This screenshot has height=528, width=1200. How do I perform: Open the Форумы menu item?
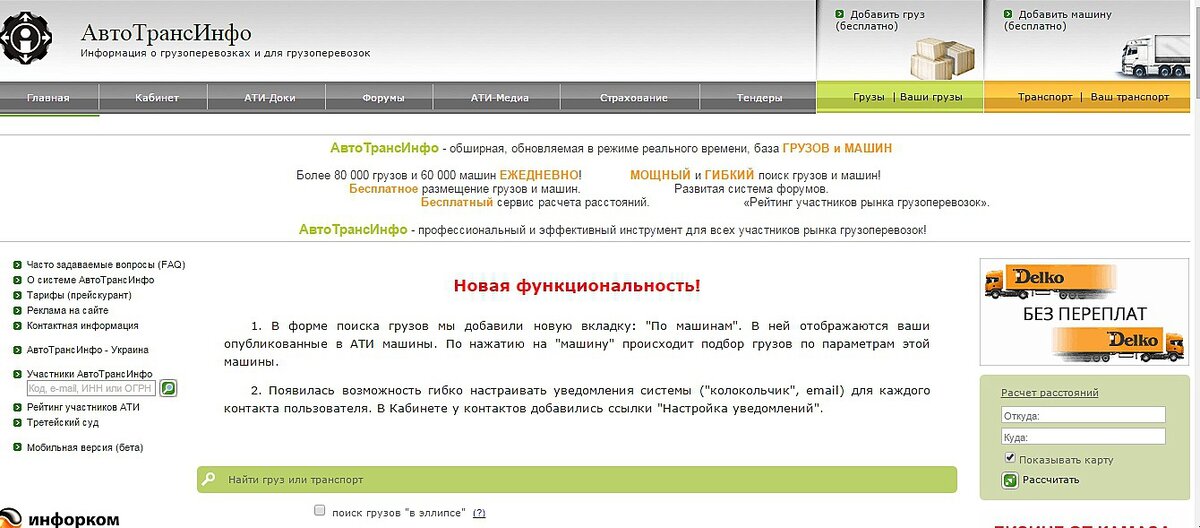383,97
